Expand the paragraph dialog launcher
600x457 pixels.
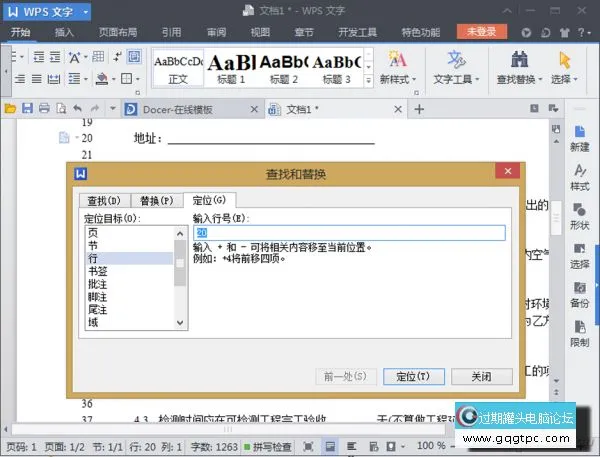(138, 93)
